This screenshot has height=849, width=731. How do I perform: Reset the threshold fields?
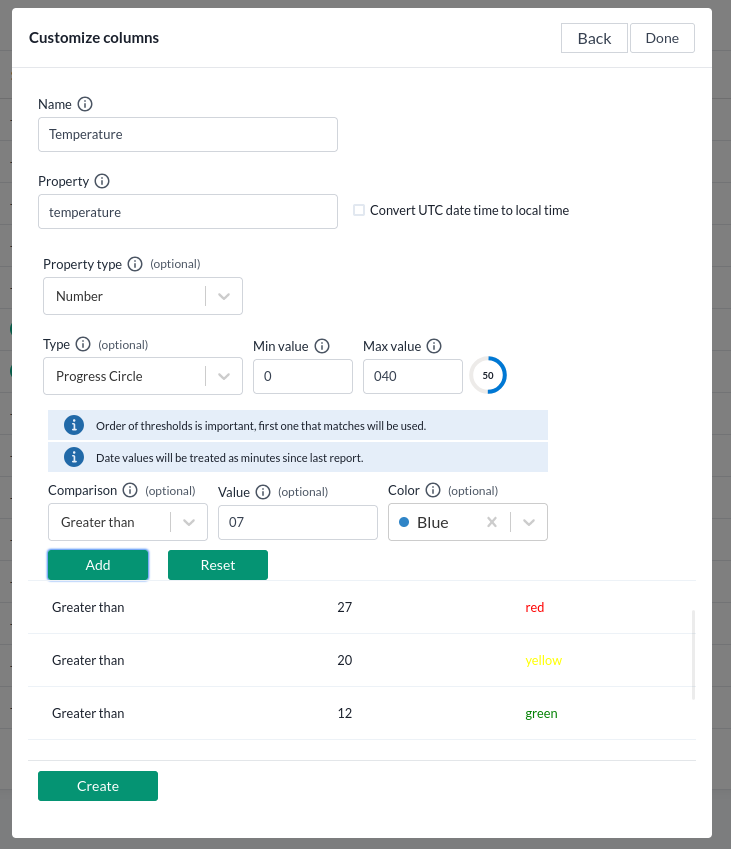[x=218, y=565]
